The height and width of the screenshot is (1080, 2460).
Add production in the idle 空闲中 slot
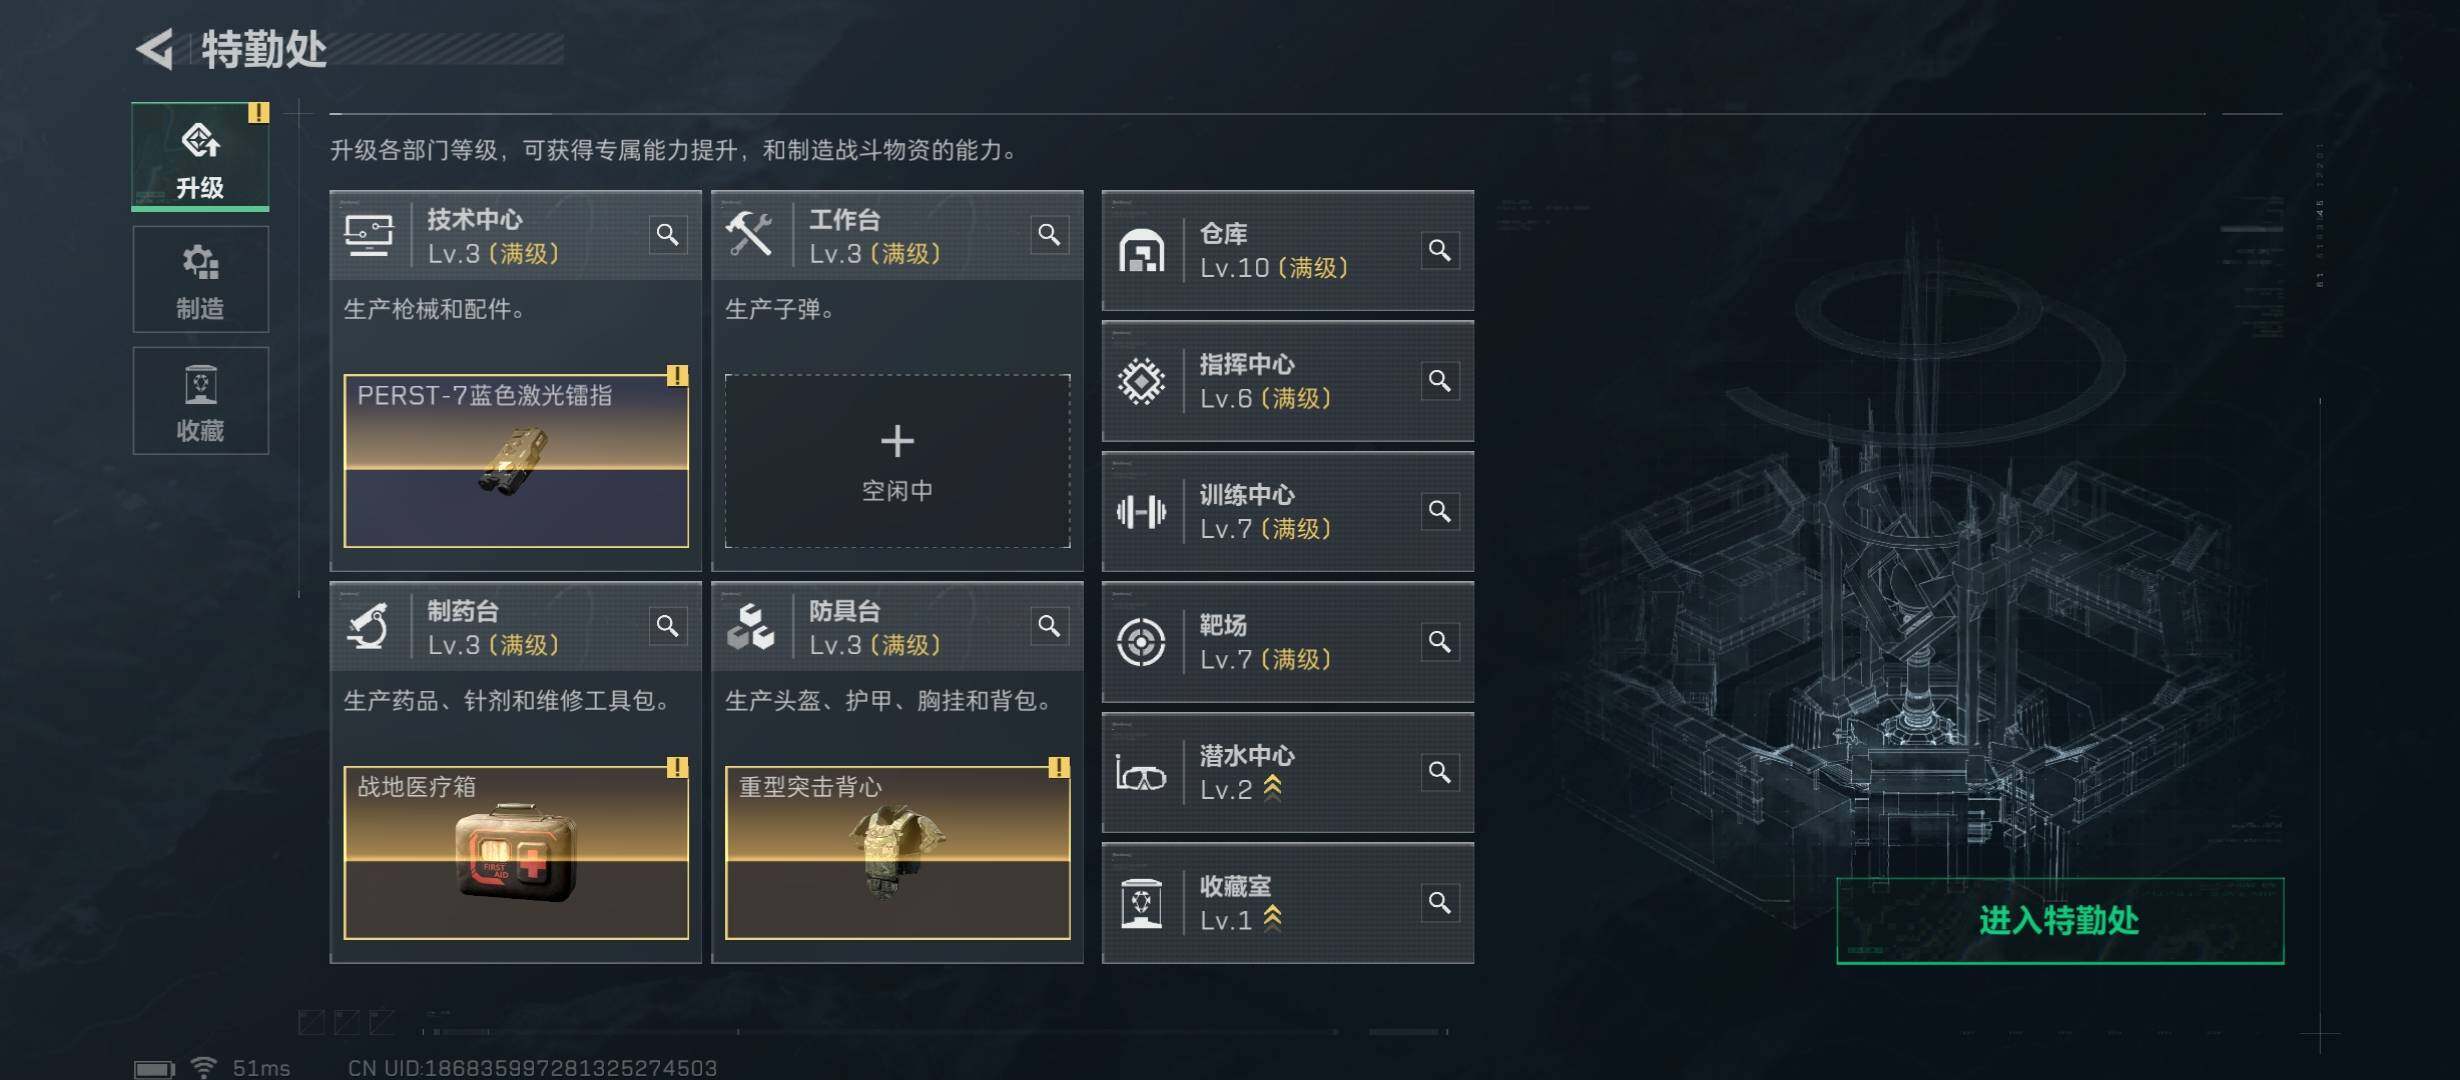pyautogui.click(x=897, y=461)
